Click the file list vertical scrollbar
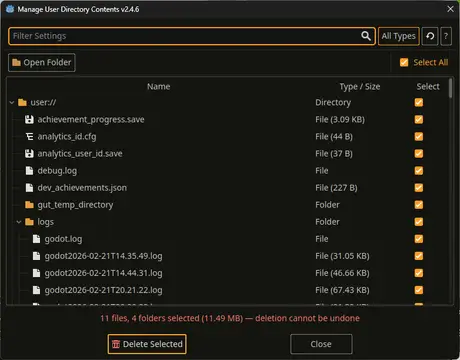460x360 pixels. pyautogui.click(x=450, y=88)
